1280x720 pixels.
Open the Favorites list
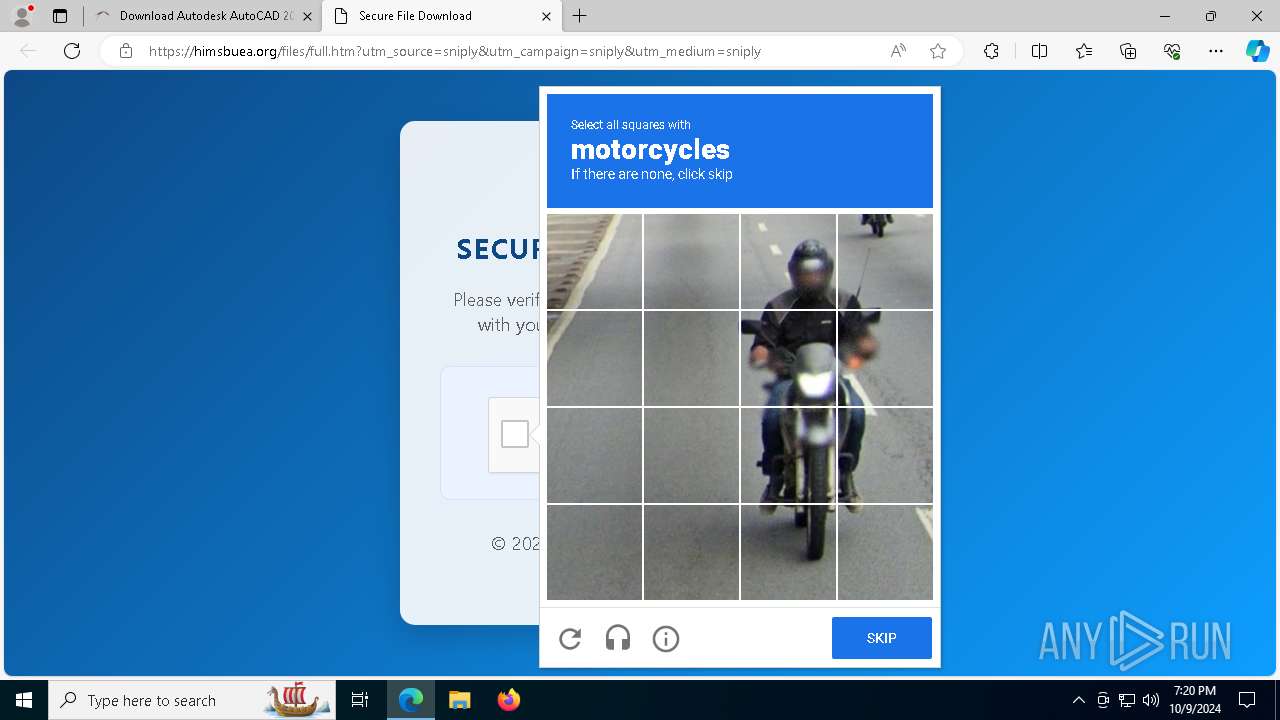(x=1084, y=51)
